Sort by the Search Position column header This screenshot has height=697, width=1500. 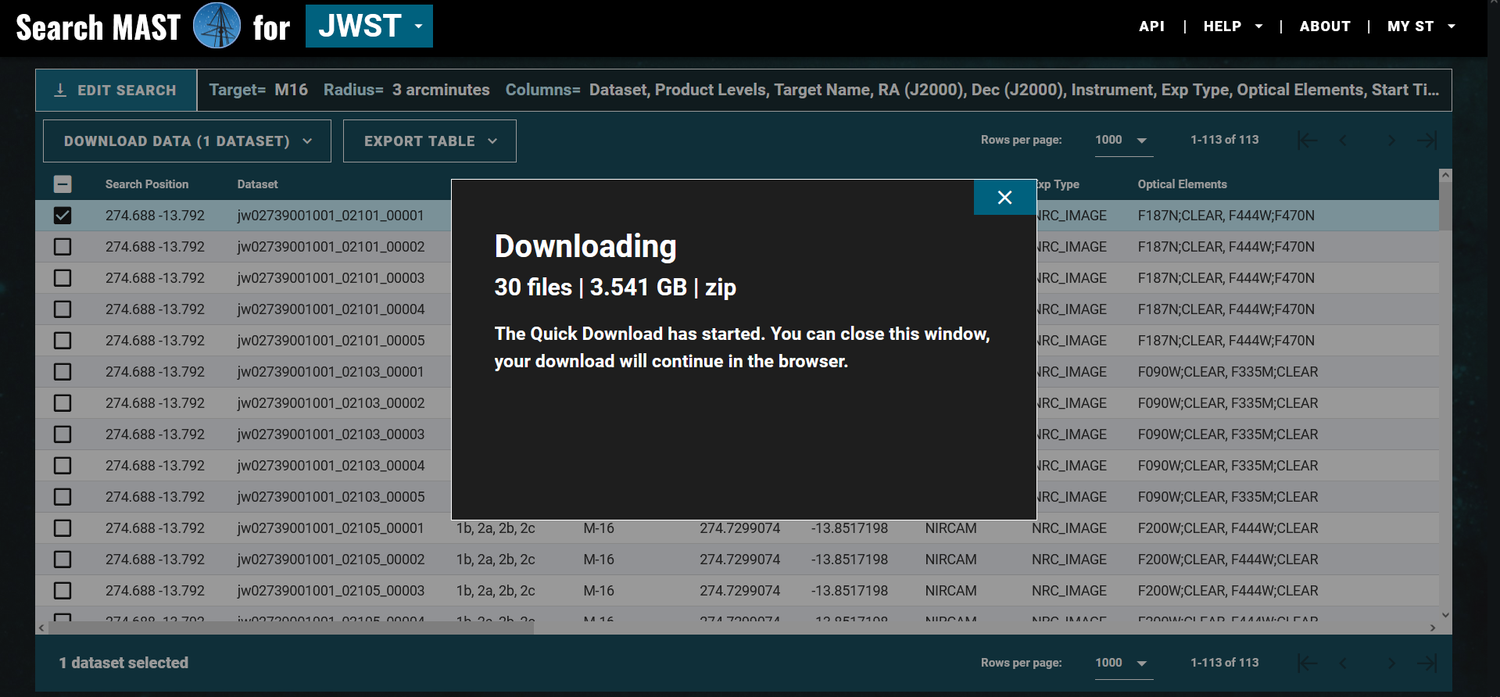(147, 184)
